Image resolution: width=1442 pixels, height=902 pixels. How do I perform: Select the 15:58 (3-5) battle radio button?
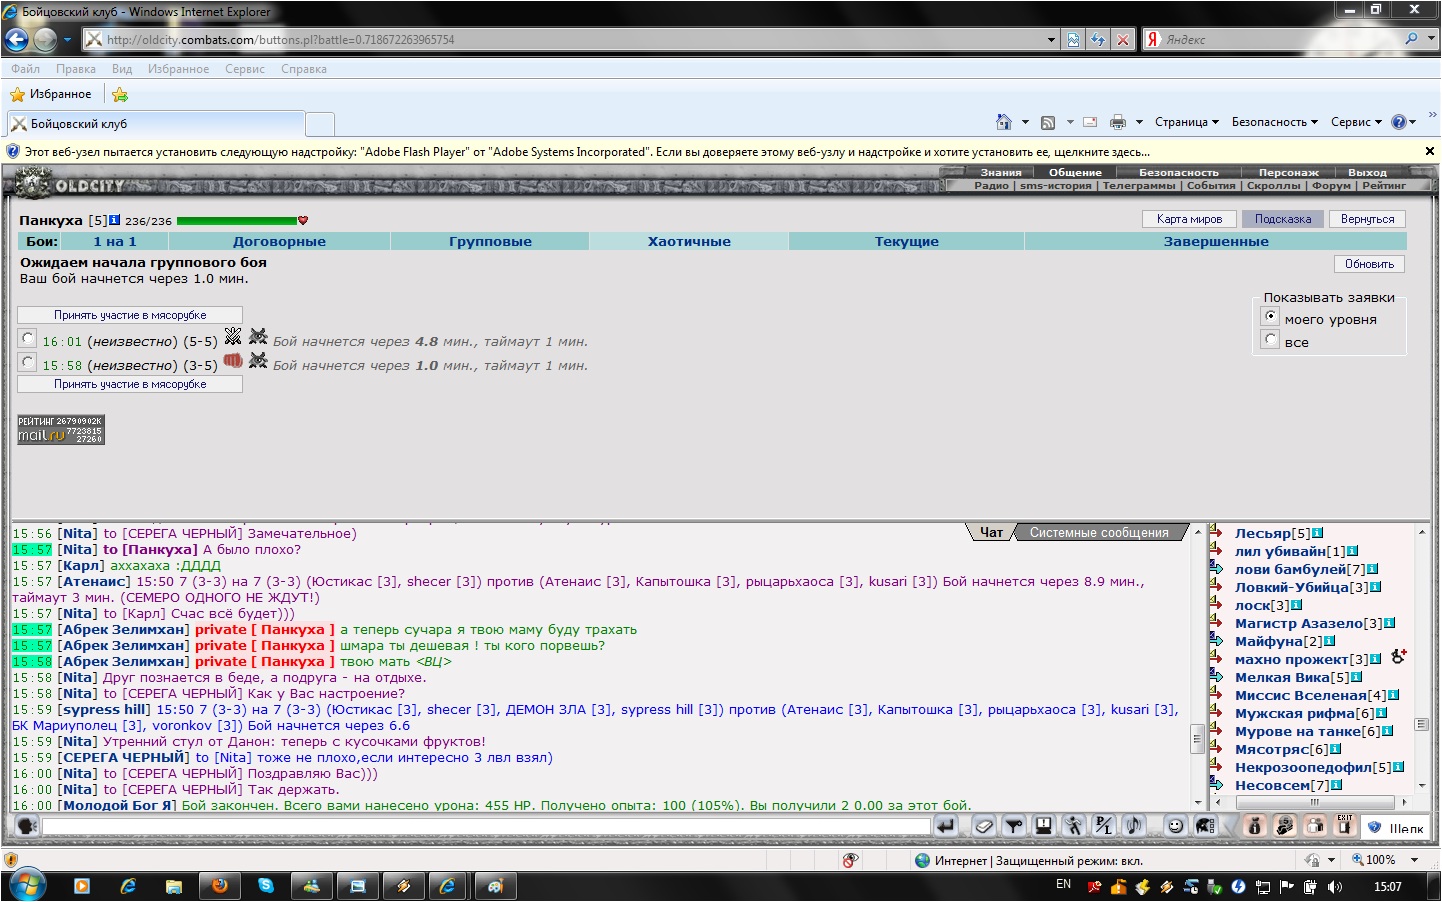click(x=28, y=363)
